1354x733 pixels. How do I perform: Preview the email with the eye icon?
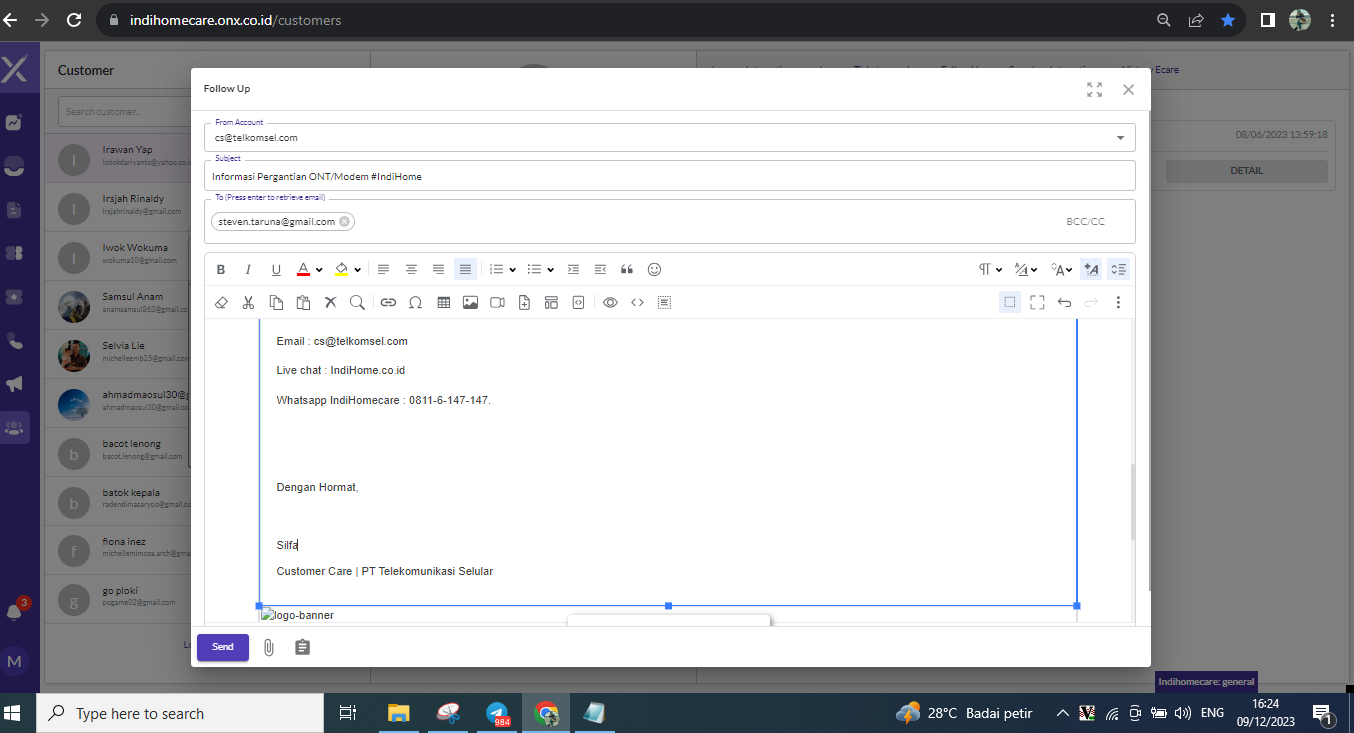610,302
